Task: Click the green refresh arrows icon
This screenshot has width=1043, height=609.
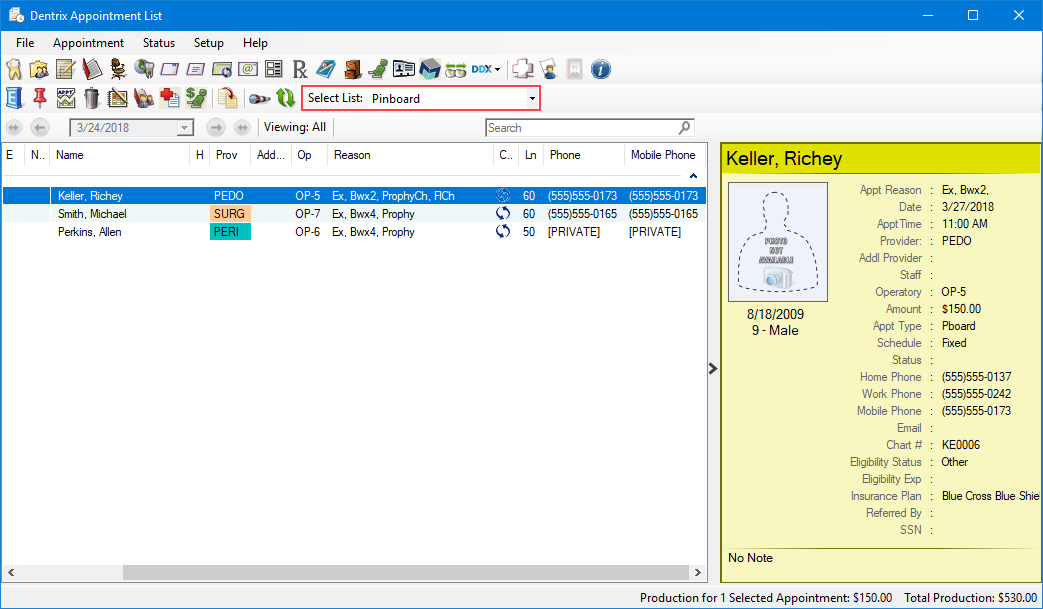Action: coord(286,98)
